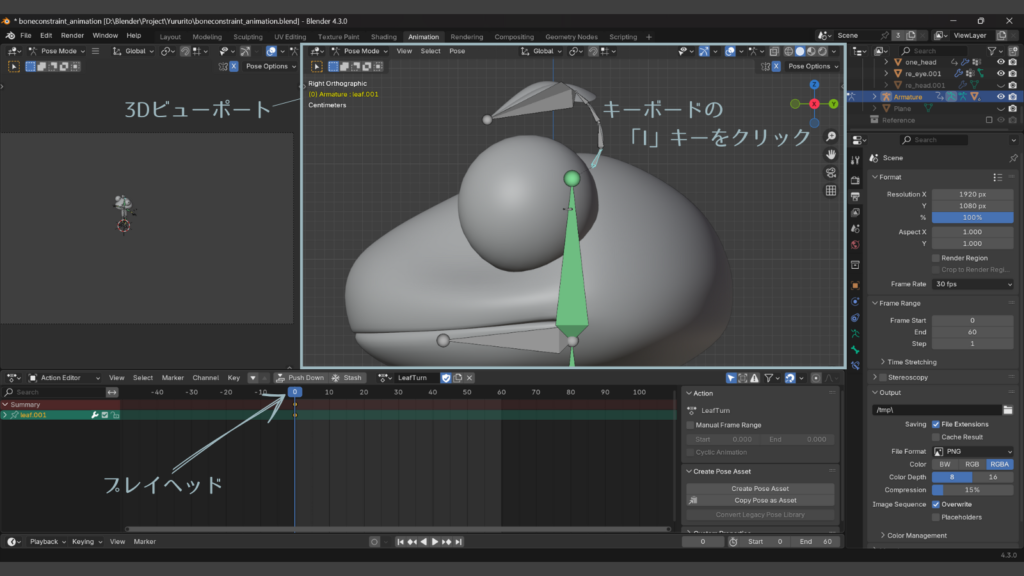Open Bone properties tab icon
Viewport: 1024px width, 576px height.
[x=856, y=350]
